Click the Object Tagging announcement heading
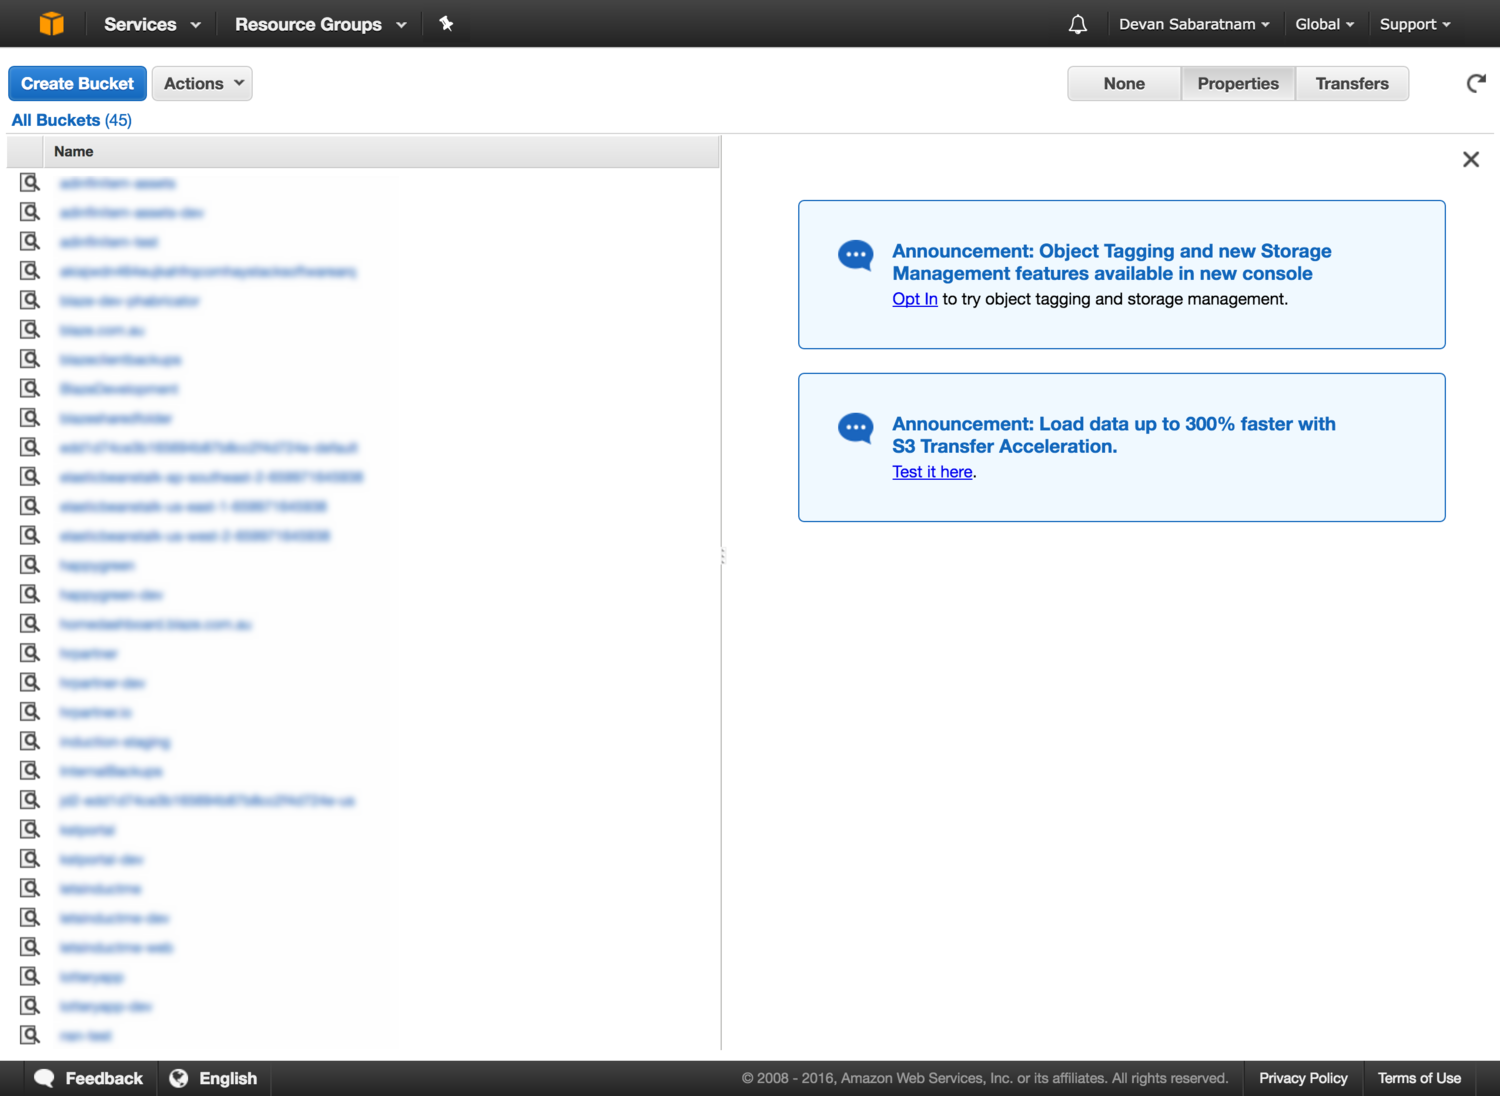The height and width of the screenshot is (1096, 1500). 1112,262
